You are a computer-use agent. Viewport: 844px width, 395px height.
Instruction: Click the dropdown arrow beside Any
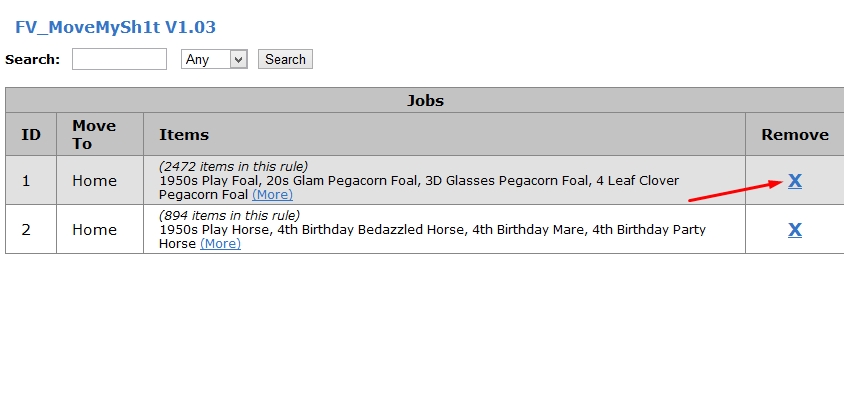pos(238,59)
